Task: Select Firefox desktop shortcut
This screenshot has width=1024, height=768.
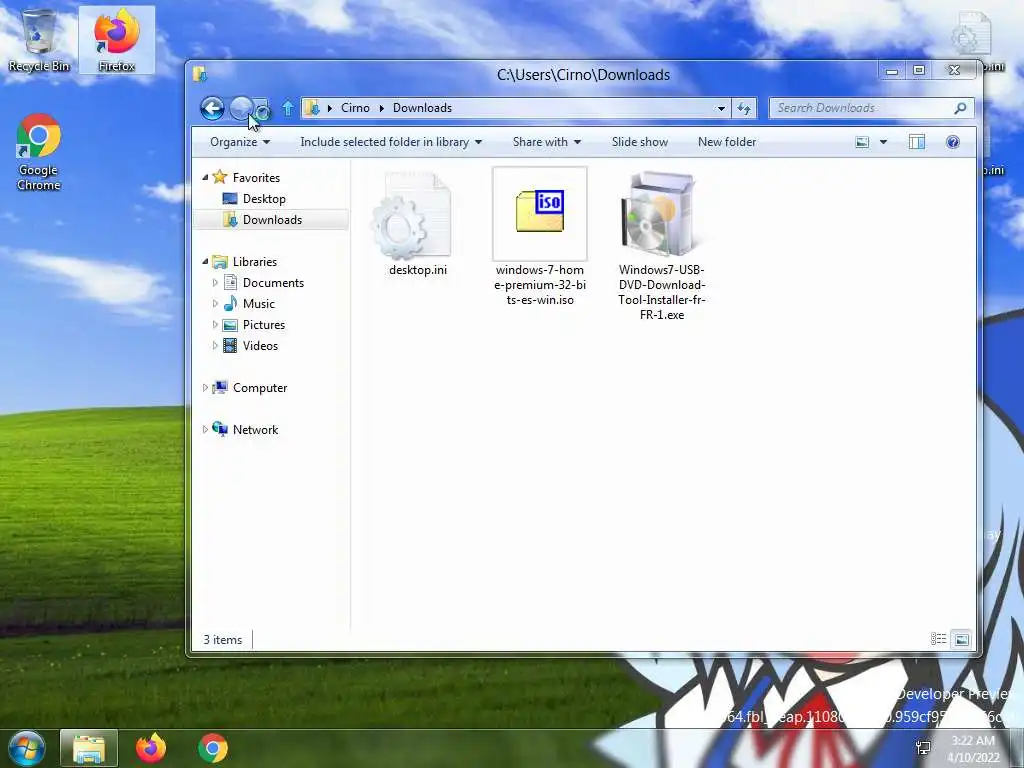Action: 117,40
